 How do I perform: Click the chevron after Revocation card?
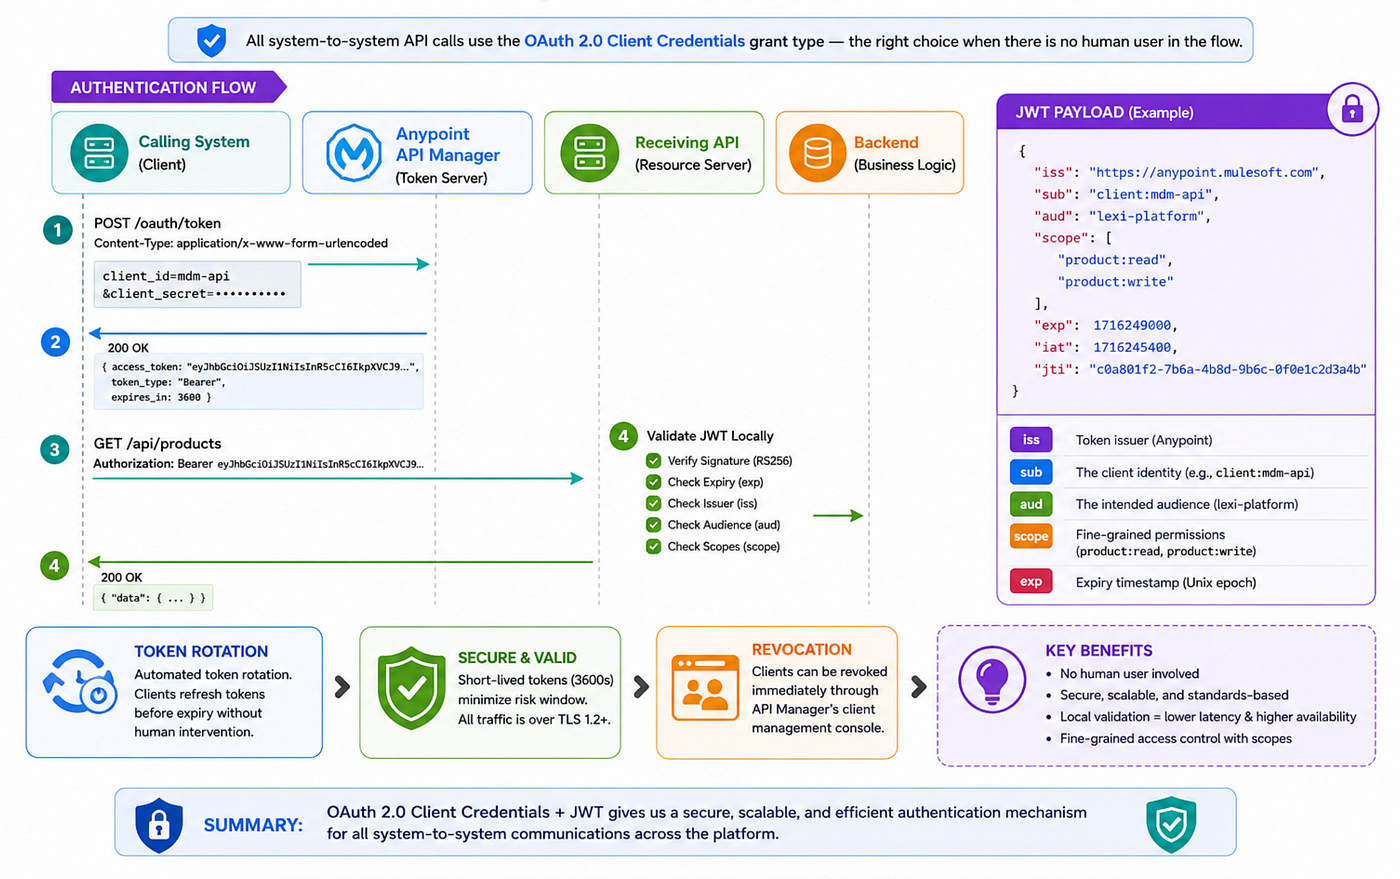point(918,687)
